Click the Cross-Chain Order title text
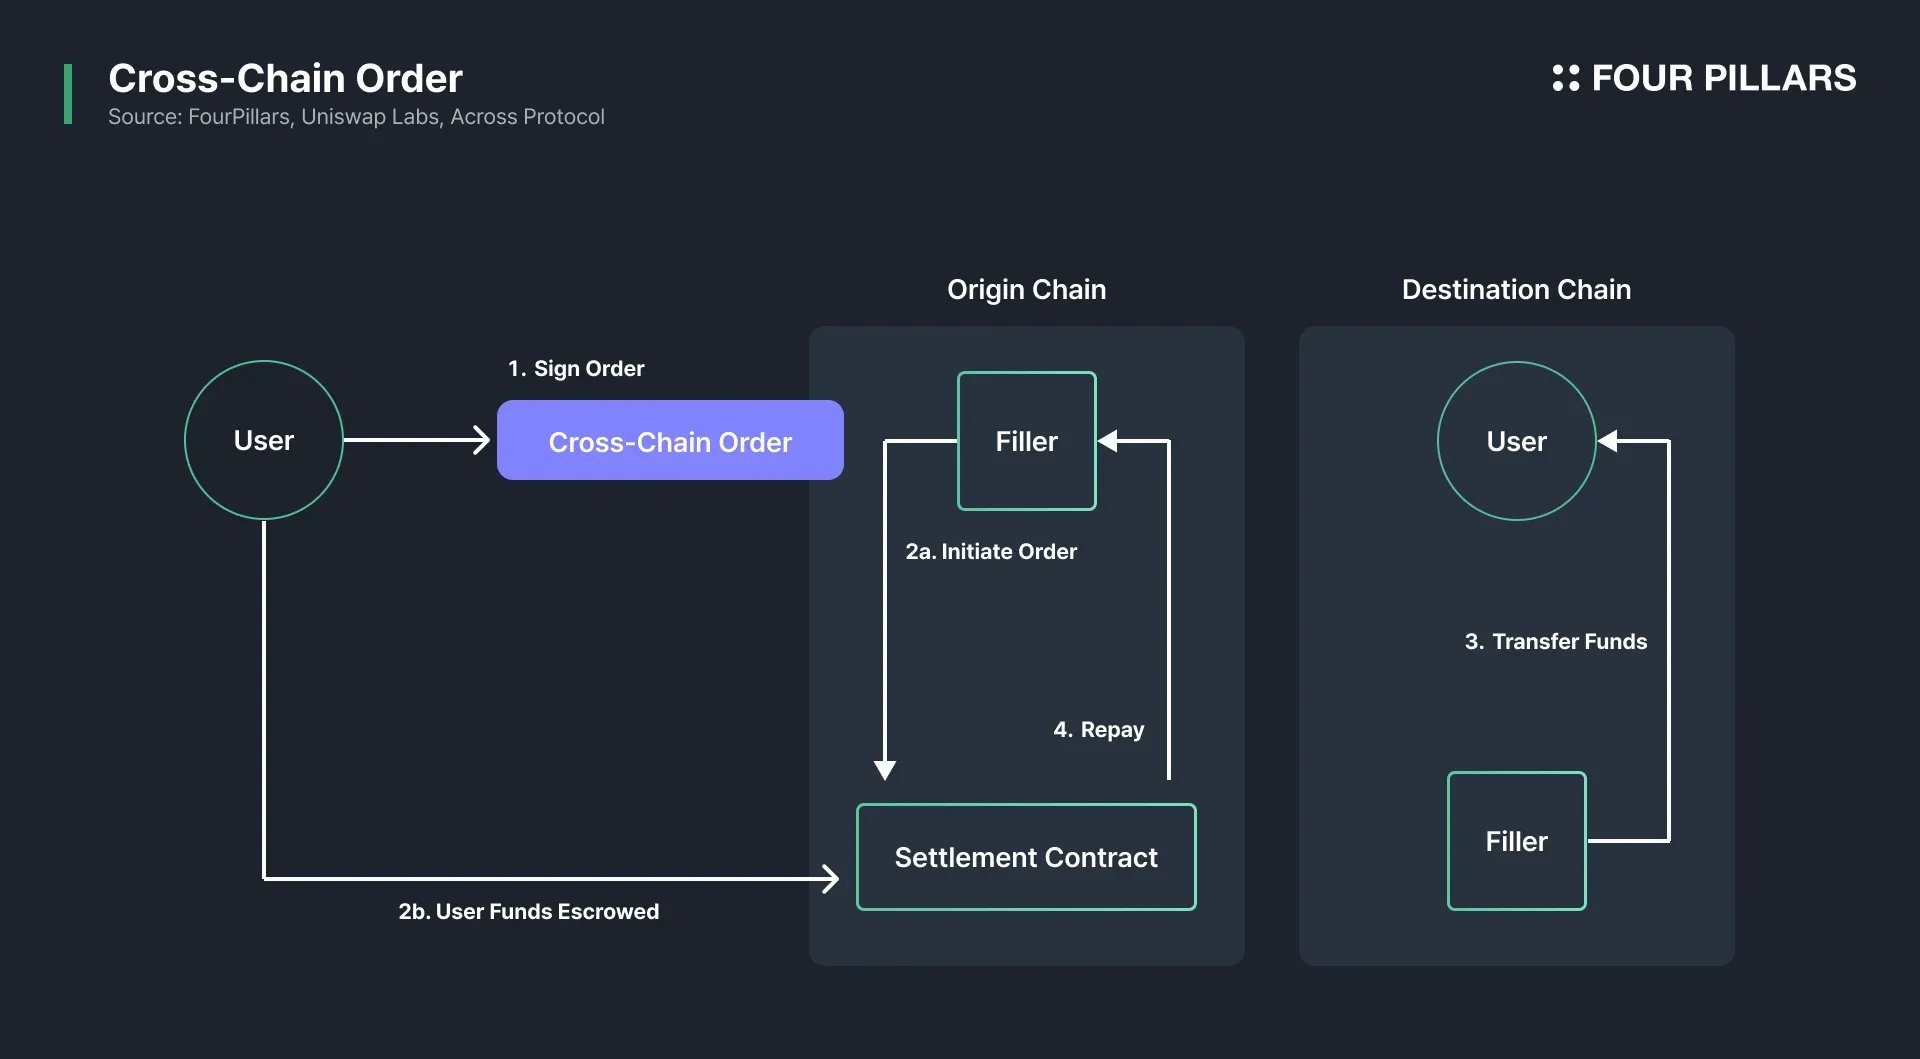This screenshot has width=1920, height=1059. 286,77
